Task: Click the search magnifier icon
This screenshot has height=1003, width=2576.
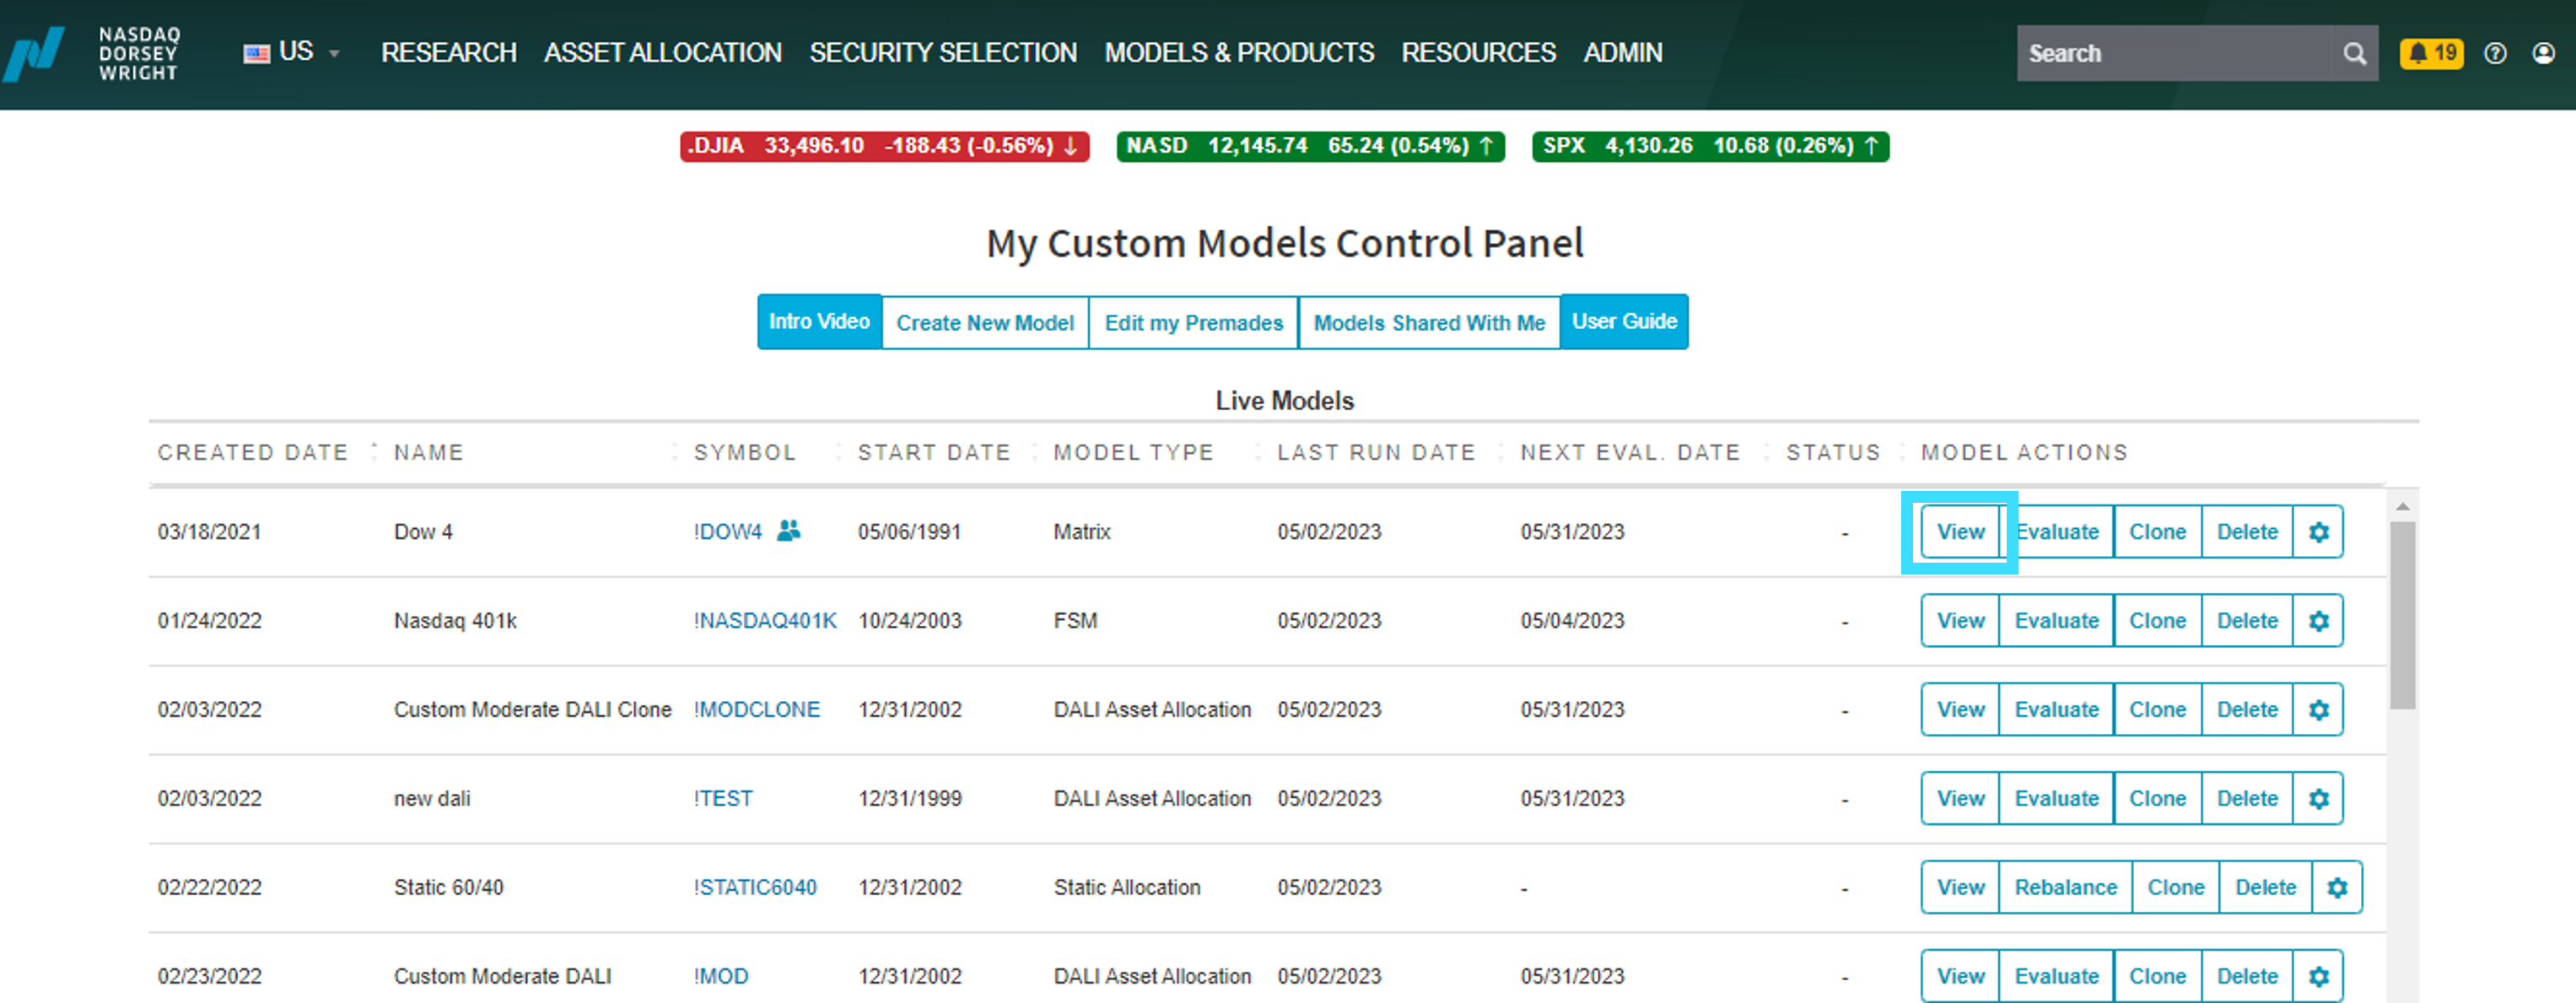Action: click(x=2354, y=53)
